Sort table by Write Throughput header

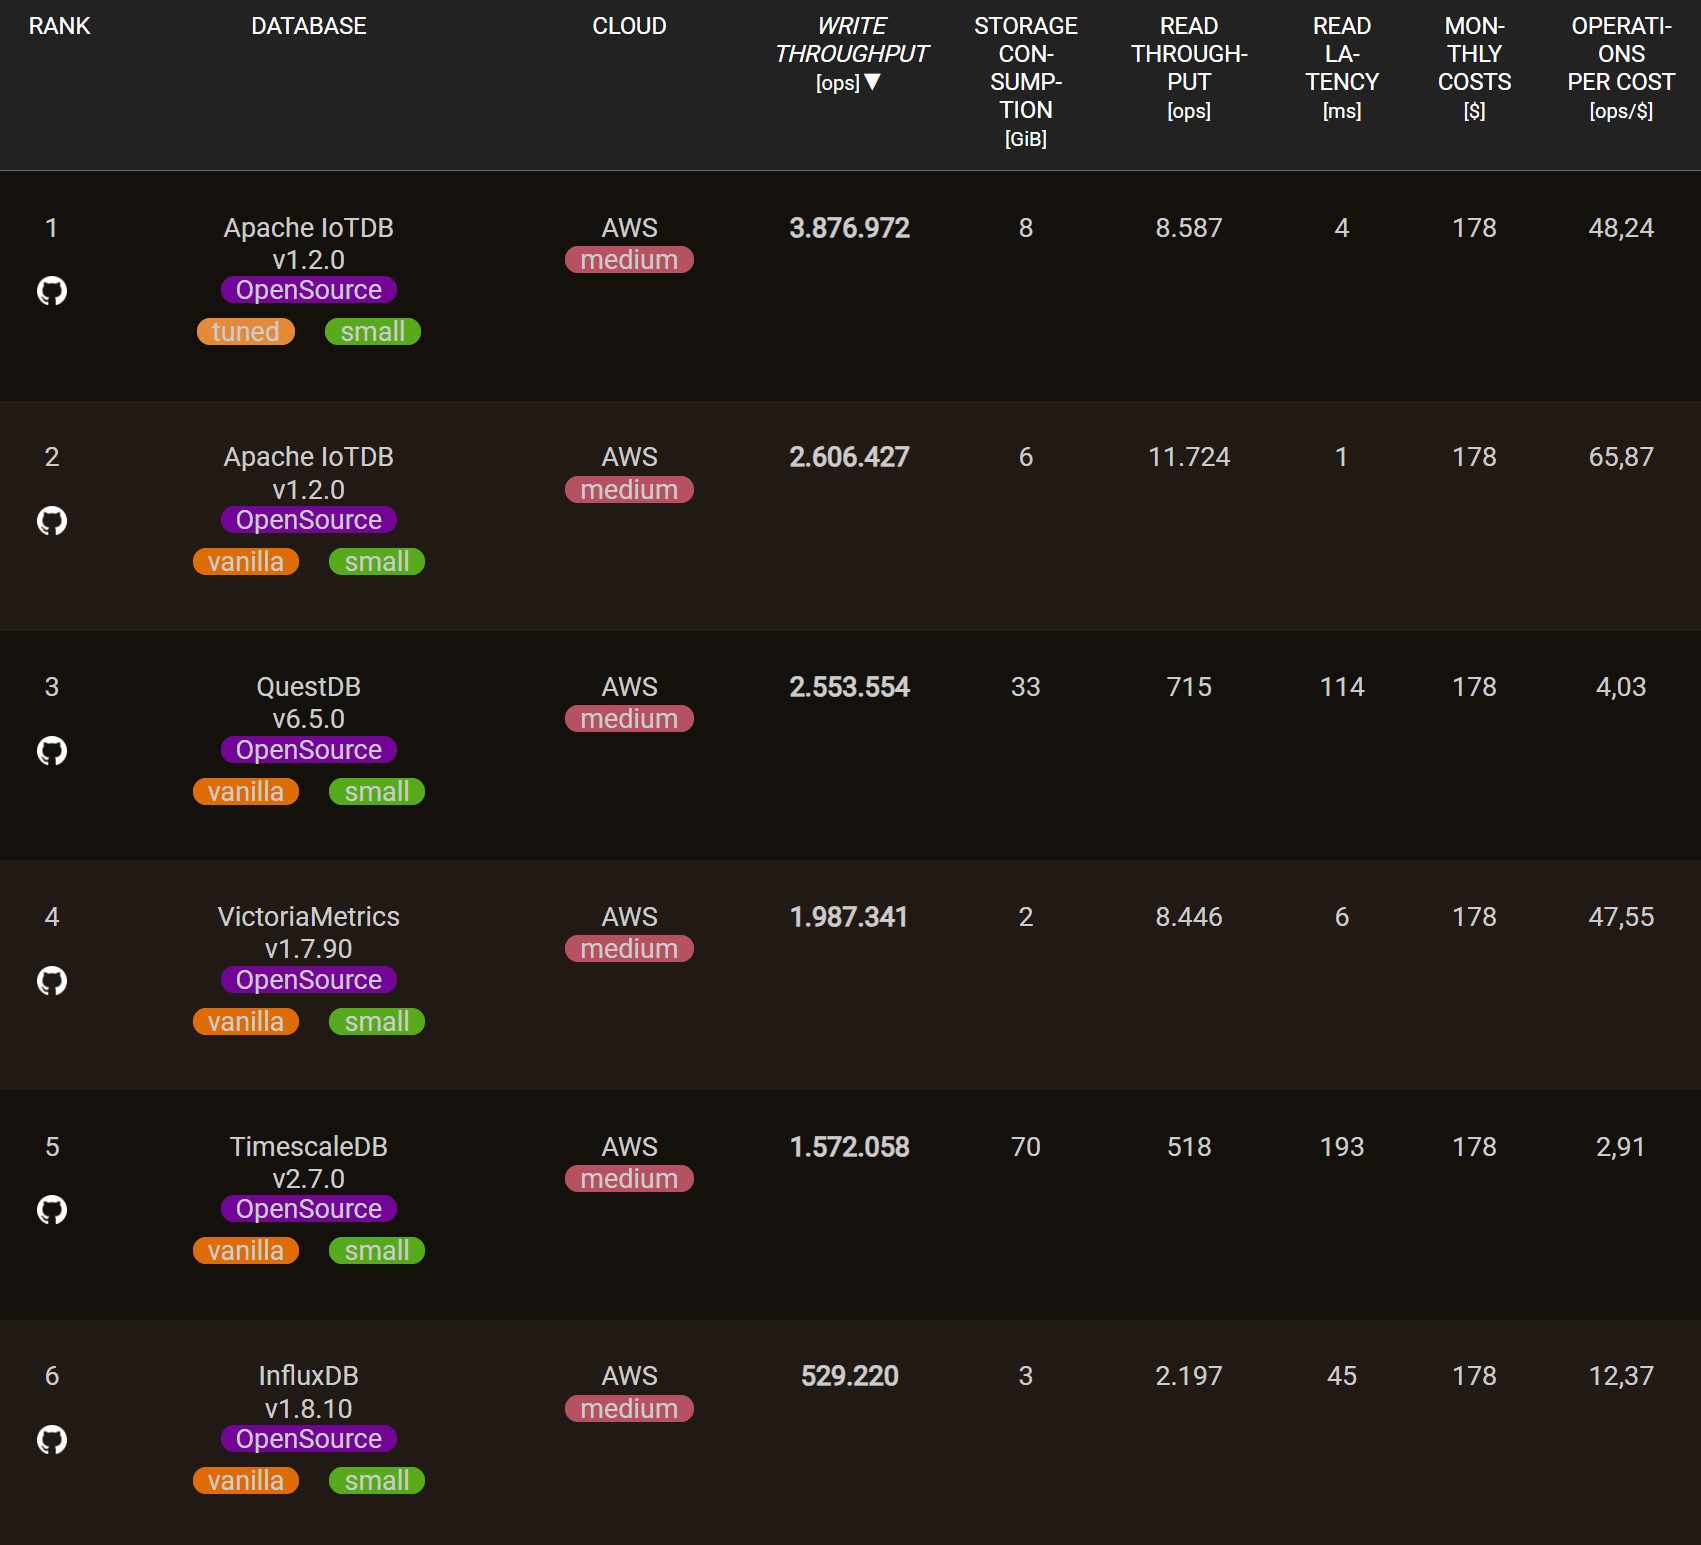[x=851, y=40]
